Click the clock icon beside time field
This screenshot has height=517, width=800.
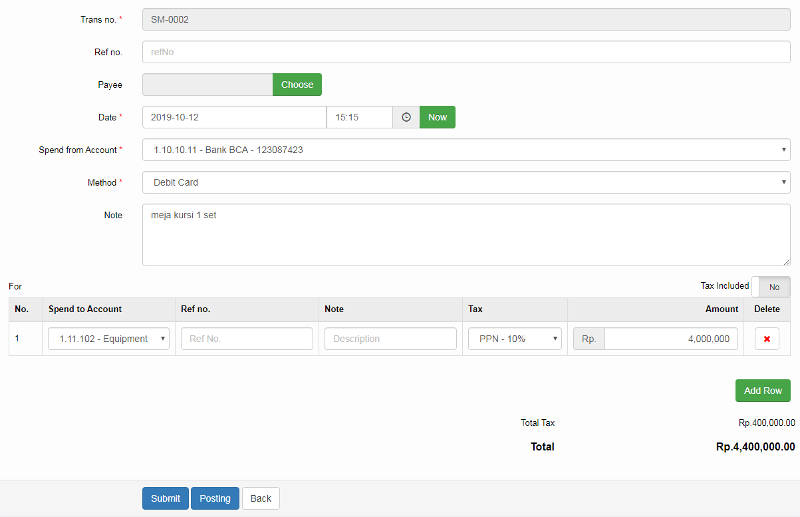coord(406,117)
